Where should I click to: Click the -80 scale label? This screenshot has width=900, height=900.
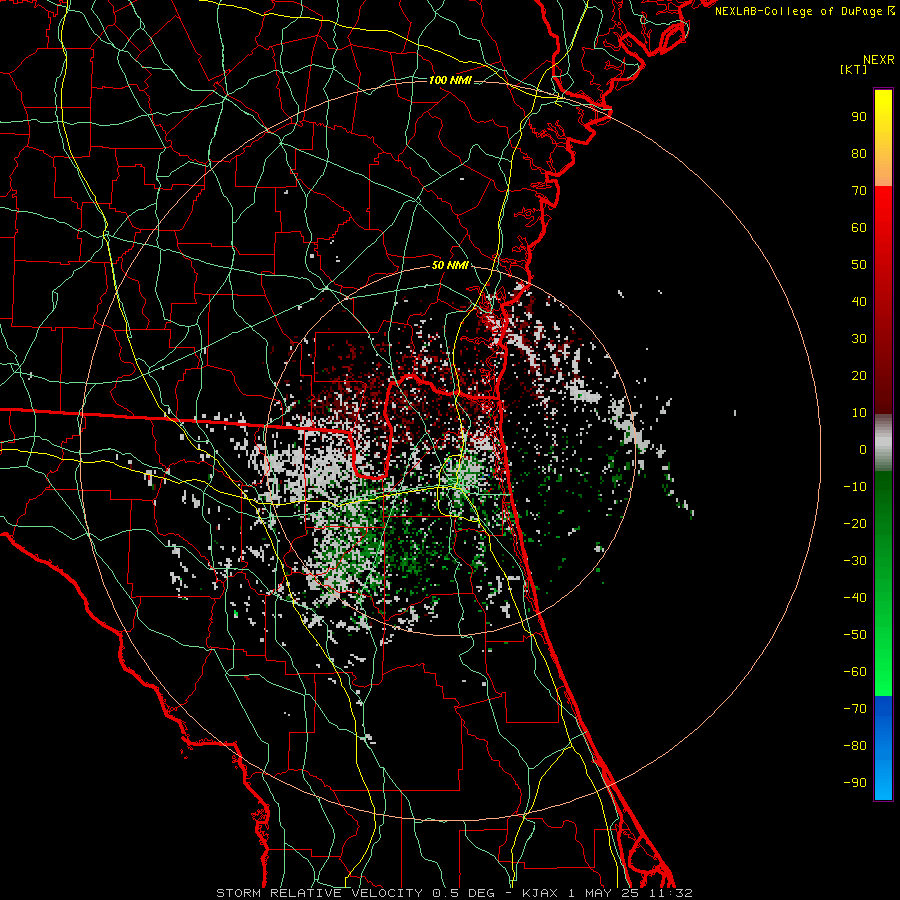click(855, 746)
